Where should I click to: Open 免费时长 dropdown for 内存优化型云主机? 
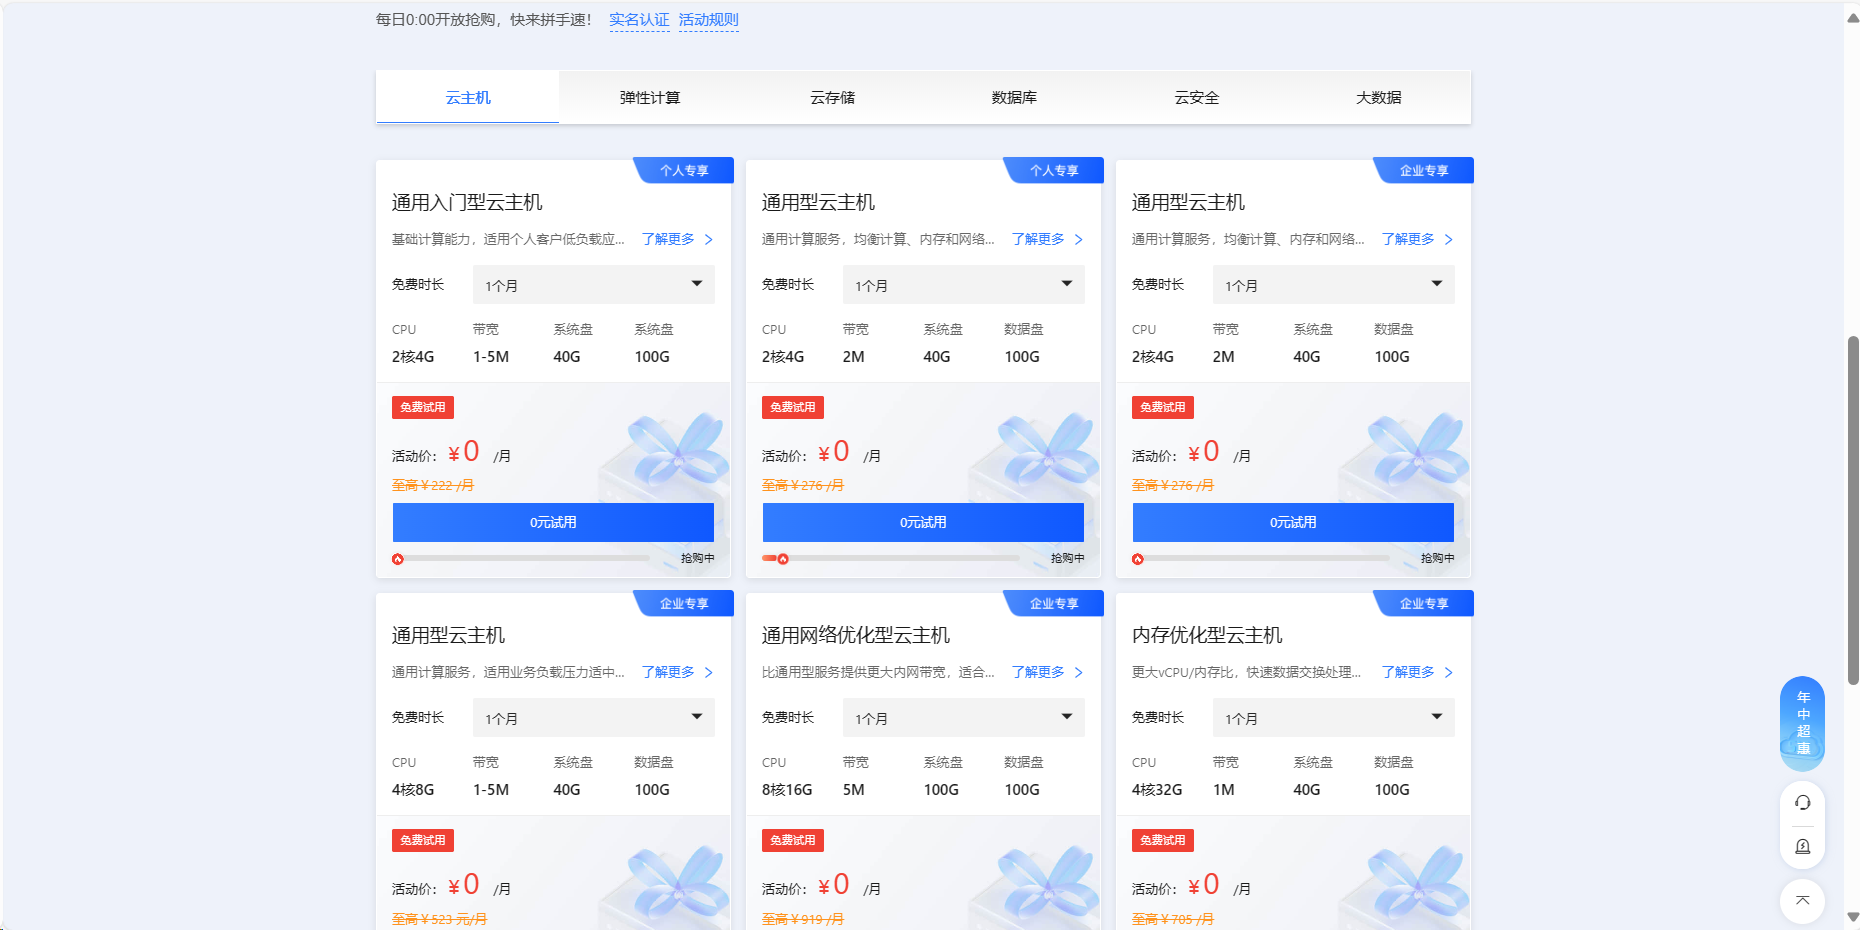tap(1333, 718)
